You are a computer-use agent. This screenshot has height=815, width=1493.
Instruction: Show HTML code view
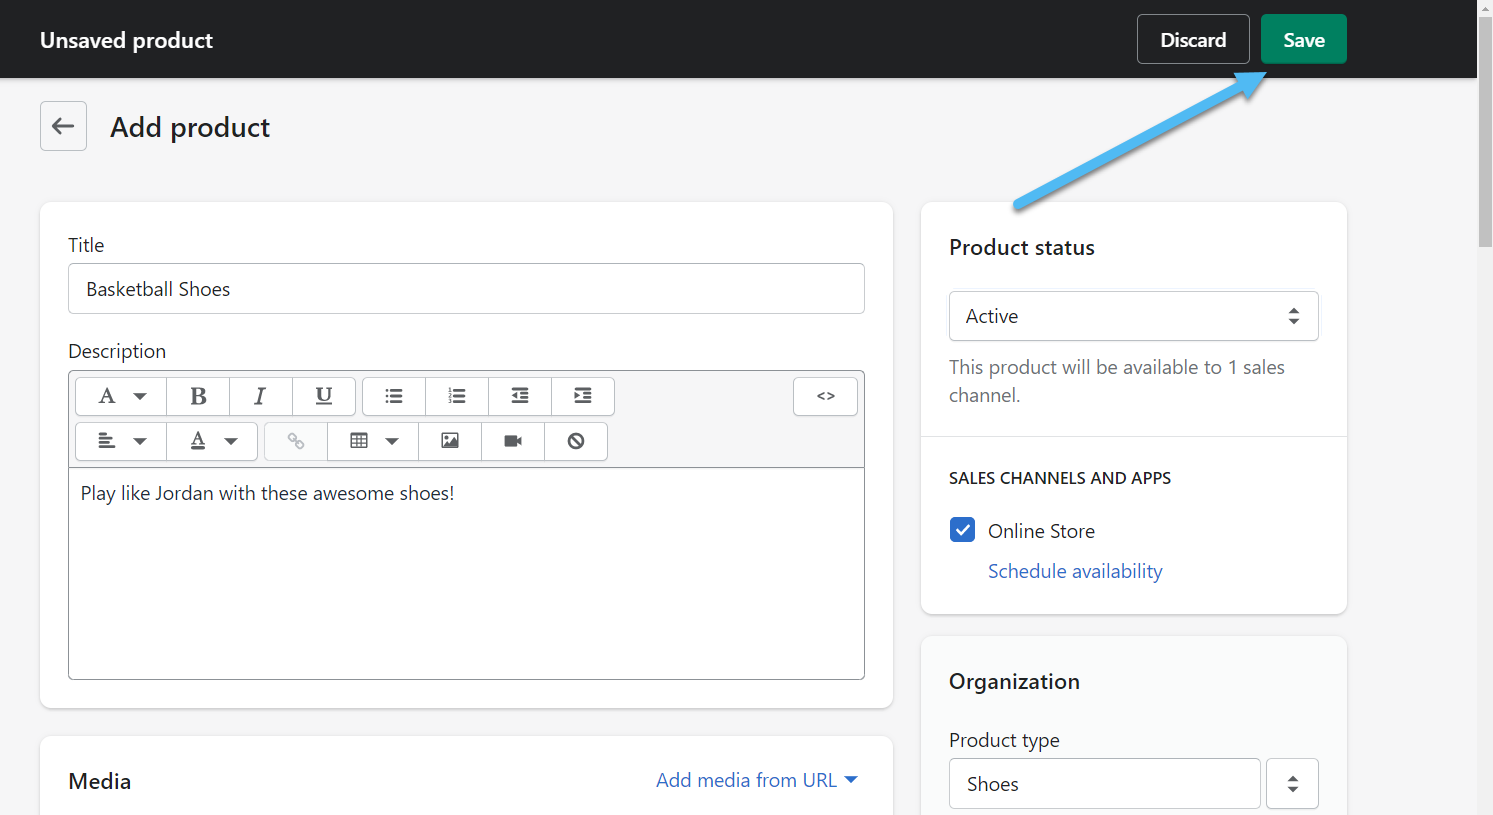[x=825, y=396]
